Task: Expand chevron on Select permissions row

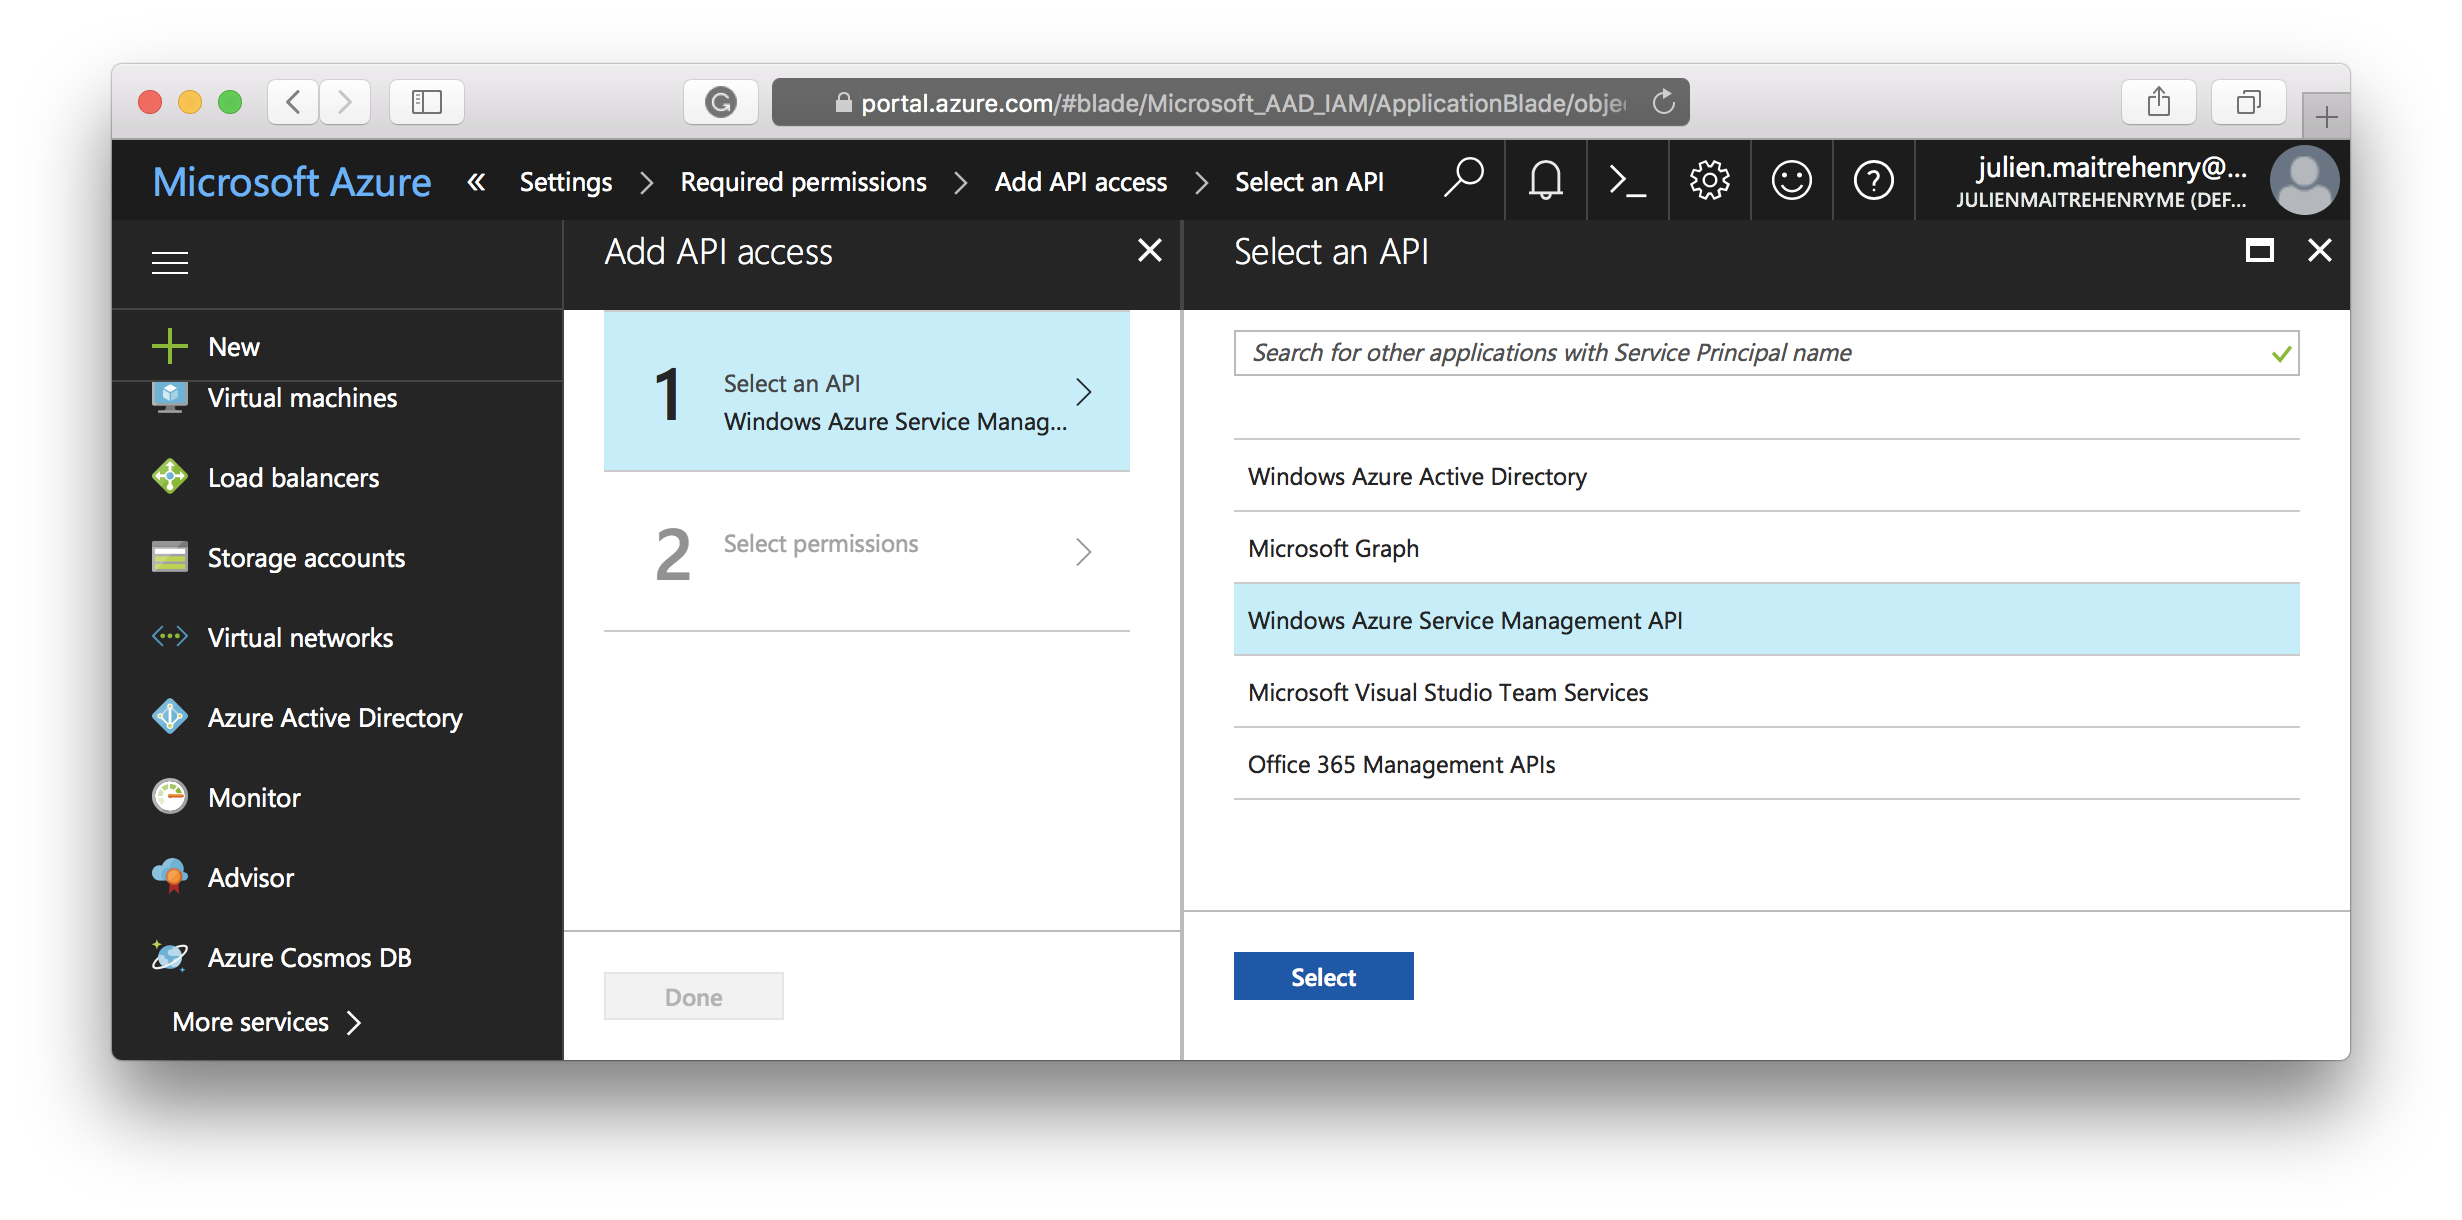Action: coord(1083,551)
